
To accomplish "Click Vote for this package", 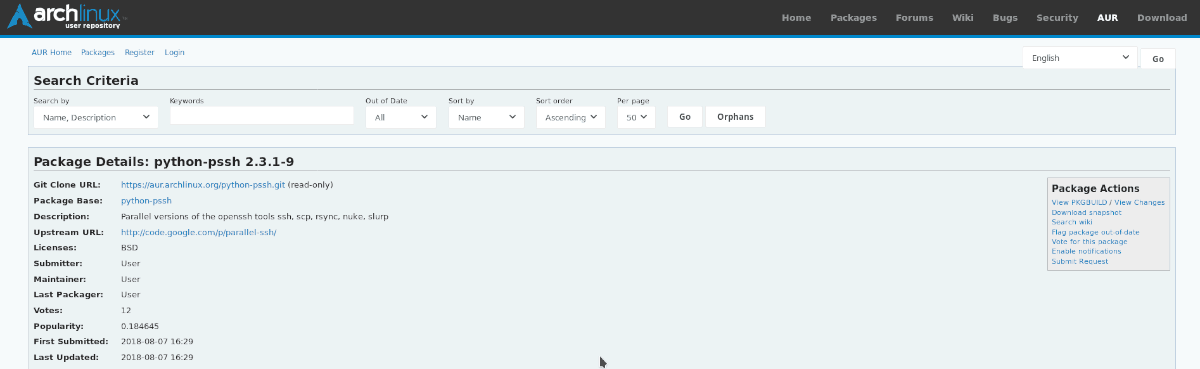I will [x=1089, y=242].
